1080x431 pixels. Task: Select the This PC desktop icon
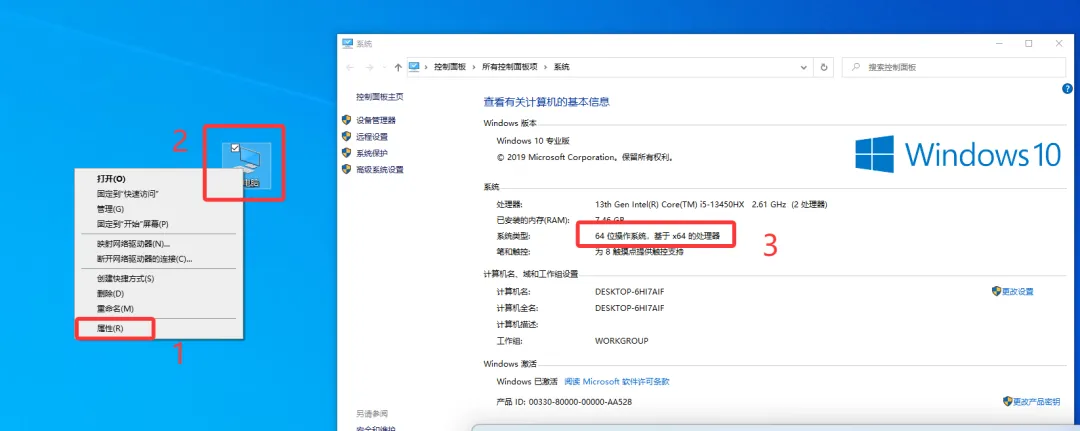pos(247,167)
